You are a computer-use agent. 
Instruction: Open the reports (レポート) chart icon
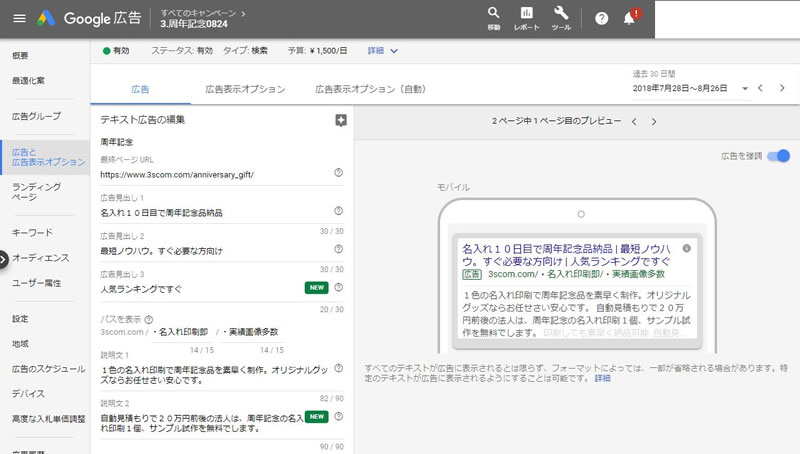tap(527, 14)
